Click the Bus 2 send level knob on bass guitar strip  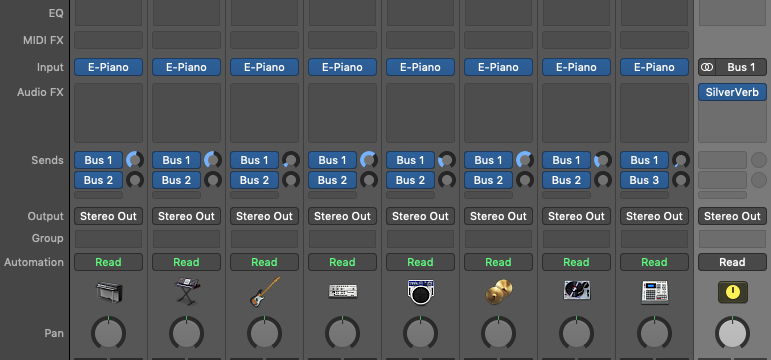[291, 180]
